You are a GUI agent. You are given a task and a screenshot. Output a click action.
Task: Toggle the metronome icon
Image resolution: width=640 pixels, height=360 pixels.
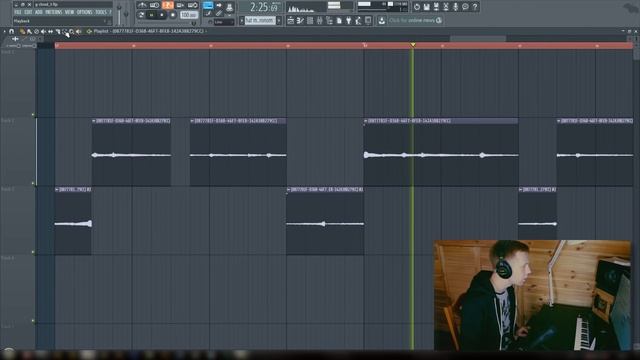pyautogui.click(x=142, y=5)
